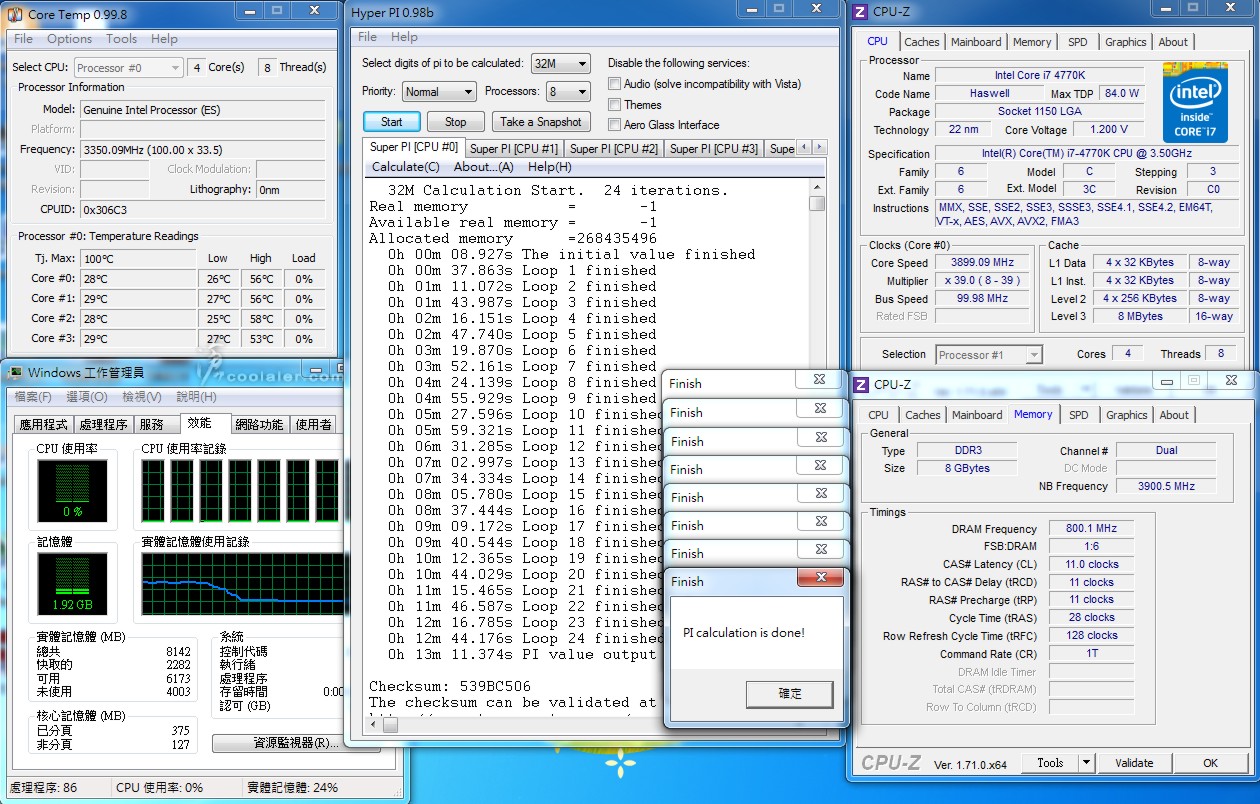Click the CPU-Z title bar Z icon in upper window
The height and width of the screenshot is (804, 1260).
pyautogui.click(x=859, y=11)
